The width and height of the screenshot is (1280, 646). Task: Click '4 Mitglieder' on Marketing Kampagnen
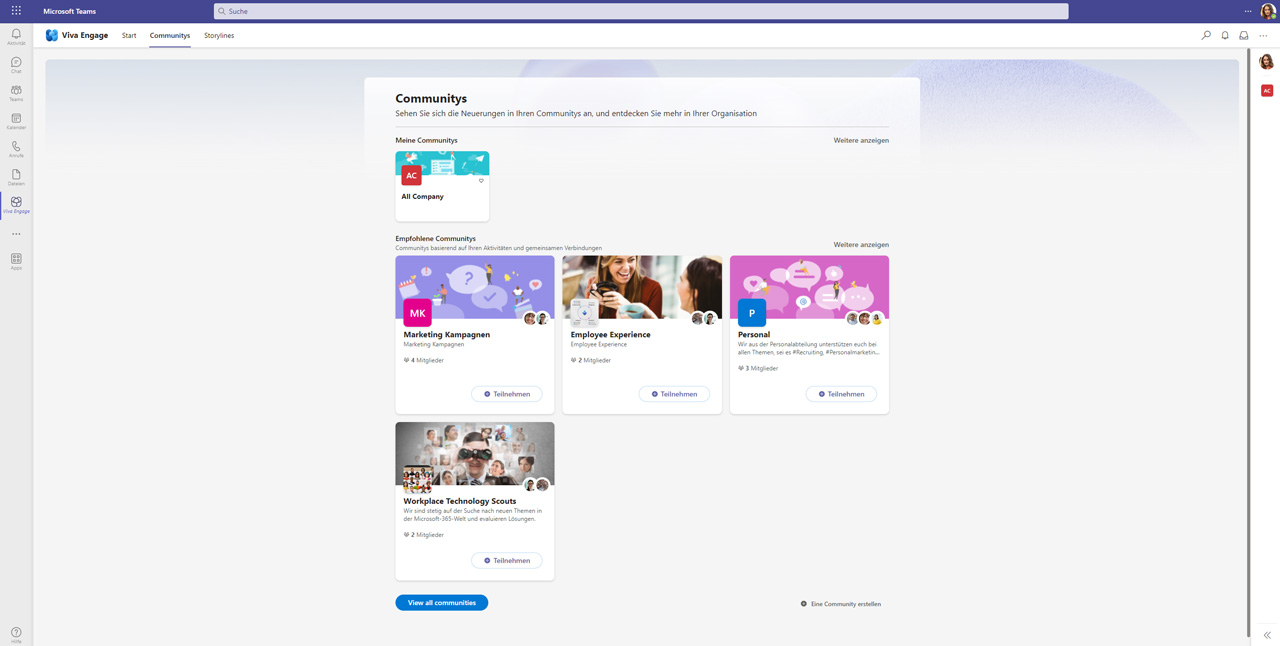[424, 360]
